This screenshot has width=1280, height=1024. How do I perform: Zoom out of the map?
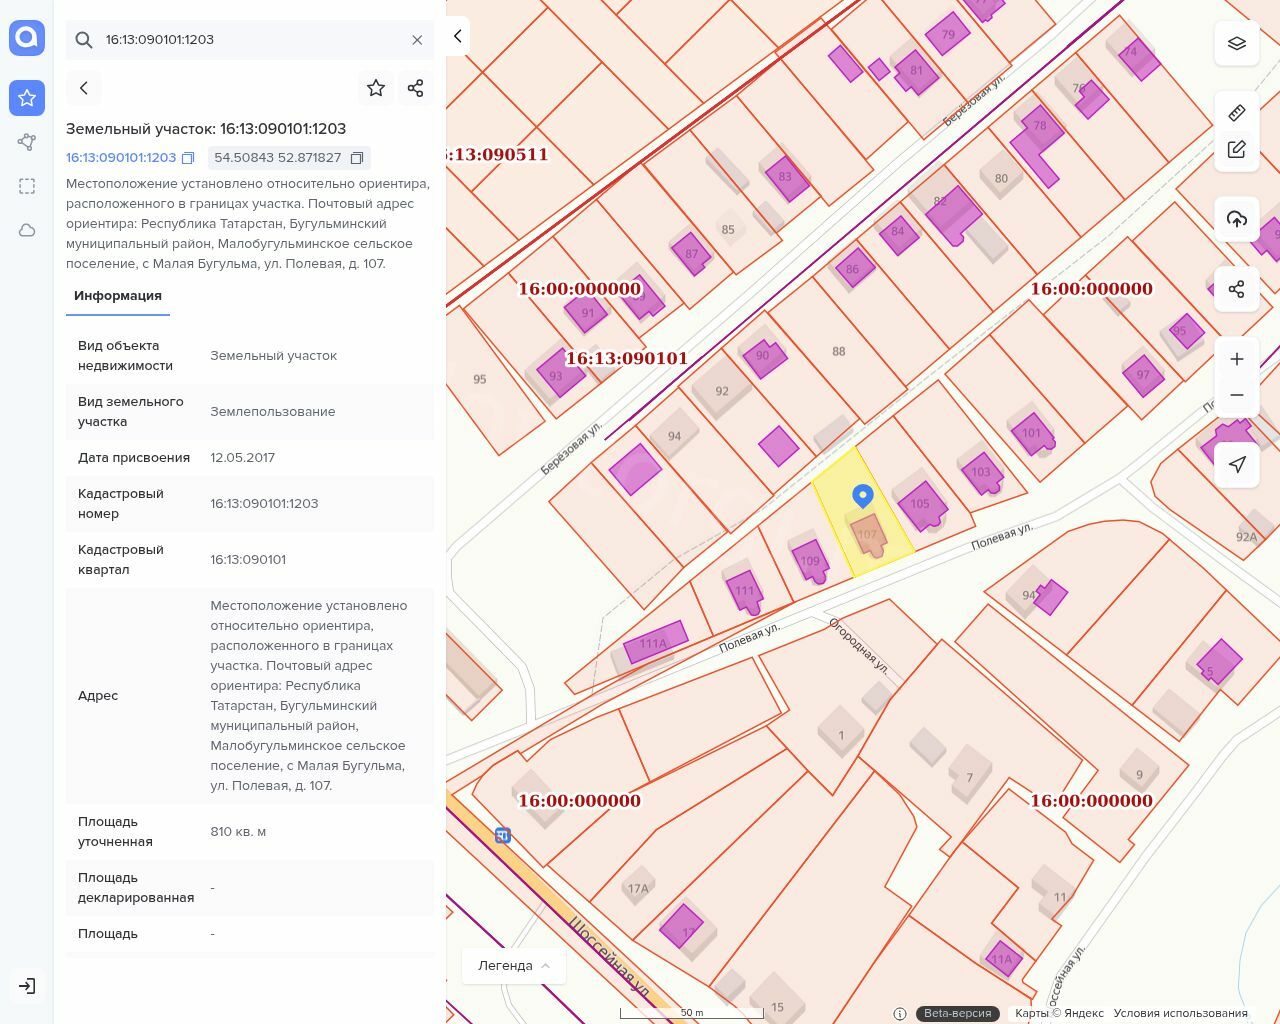1237,395
